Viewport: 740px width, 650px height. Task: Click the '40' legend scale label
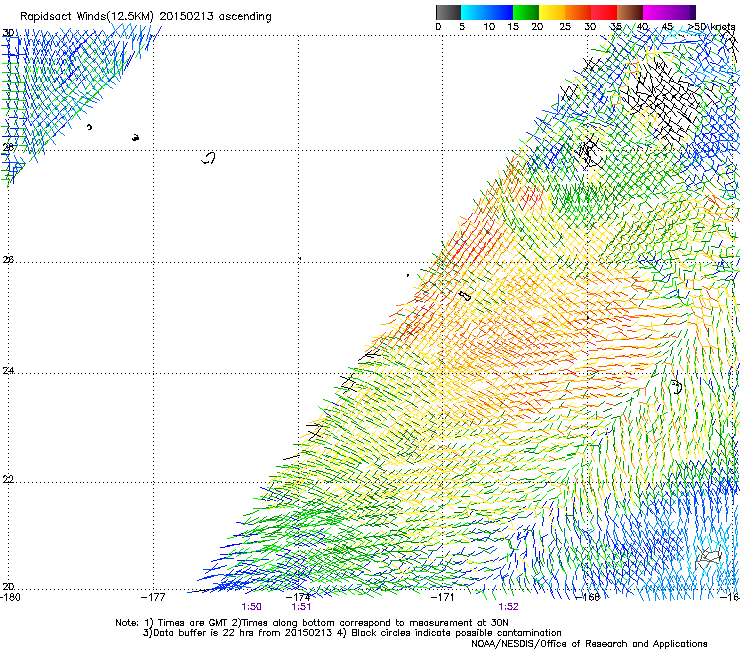[x=642, y=27]
